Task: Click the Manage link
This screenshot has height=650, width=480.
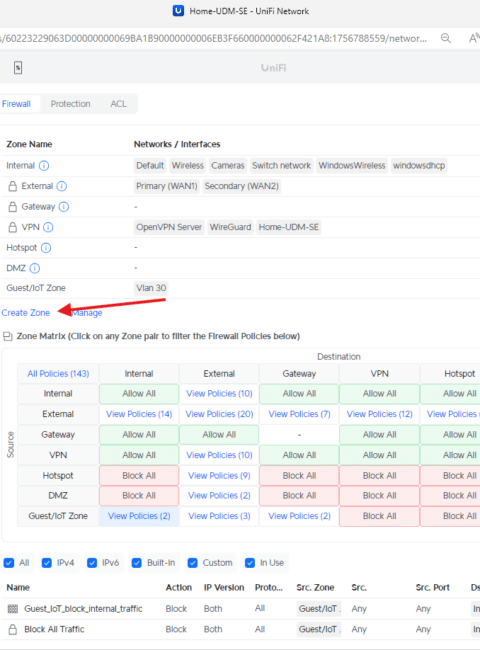Action: pyautogui.click(x=87, y=313)
